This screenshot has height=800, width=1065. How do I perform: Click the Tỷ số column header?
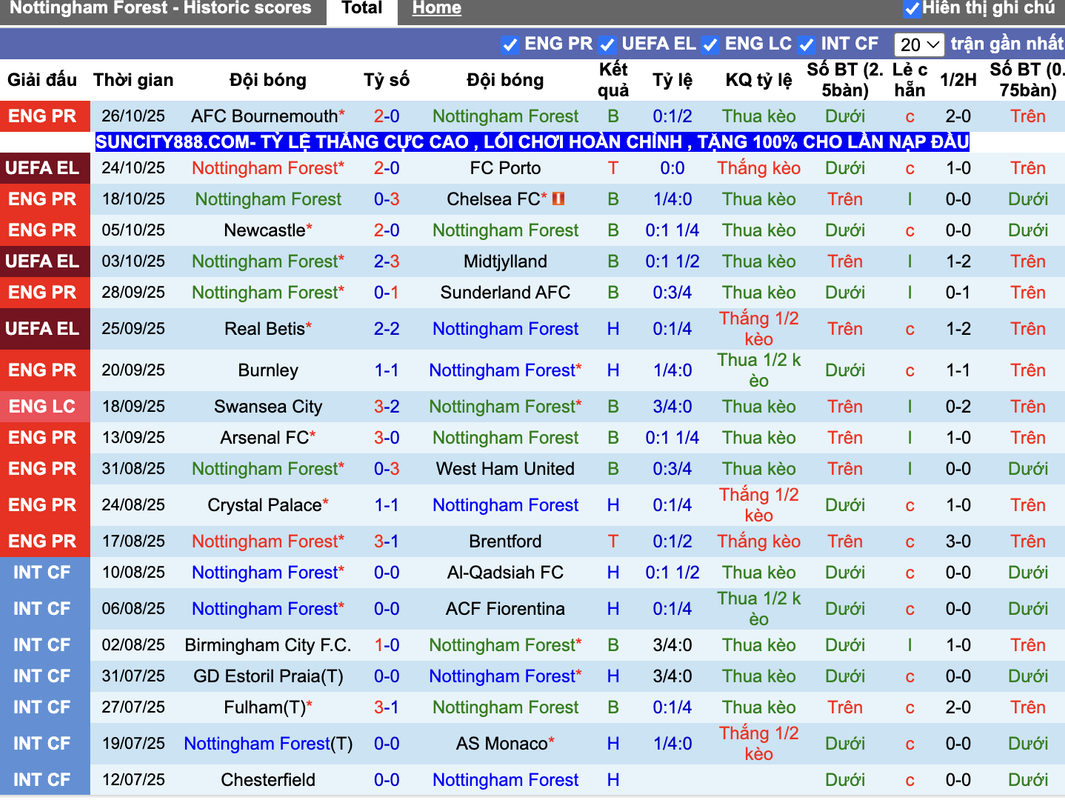386,80
